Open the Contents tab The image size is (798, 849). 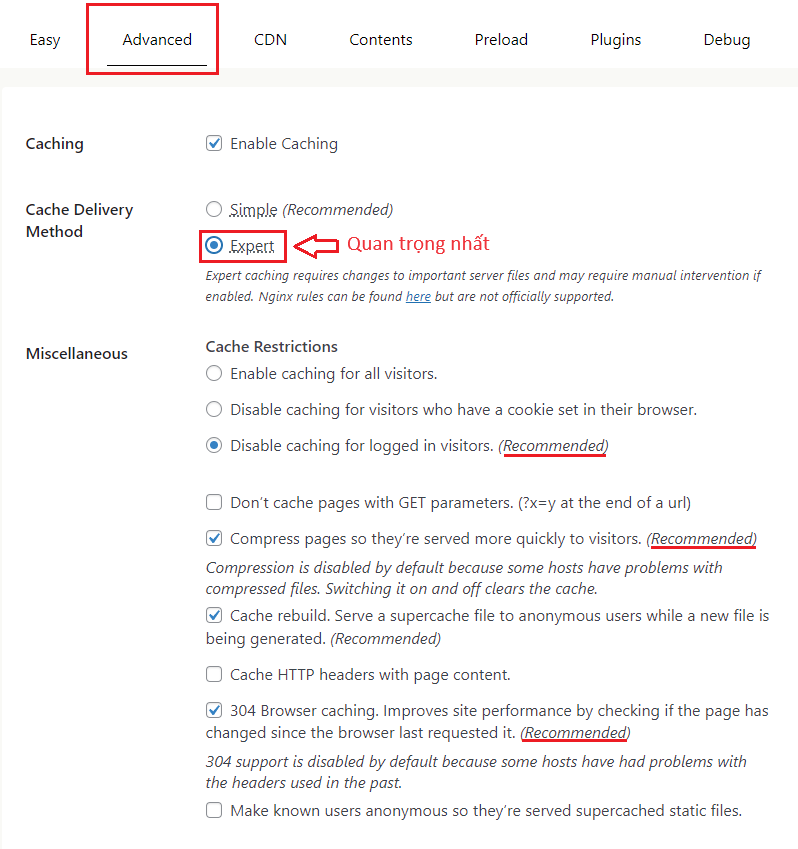pyautogui.click(x=381, y=40)
